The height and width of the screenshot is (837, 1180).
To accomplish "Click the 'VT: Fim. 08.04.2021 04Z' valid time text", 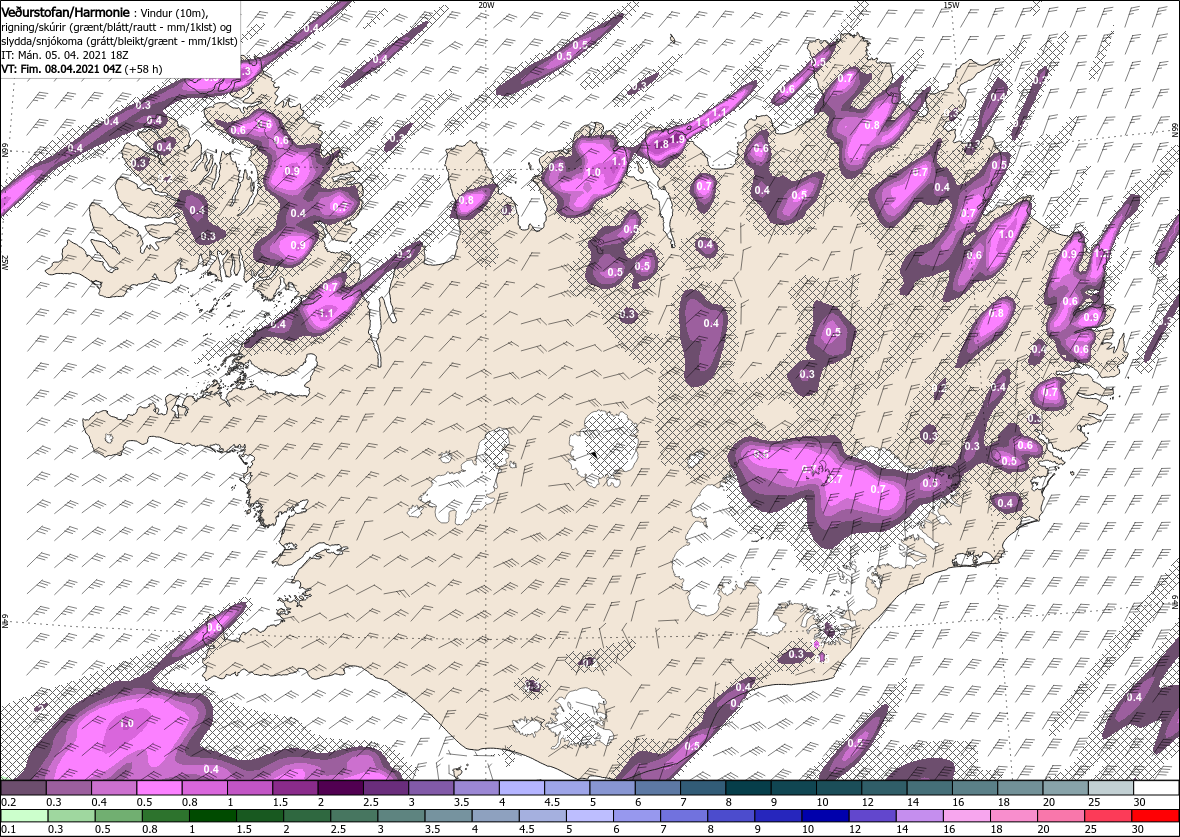I will 62,68.
